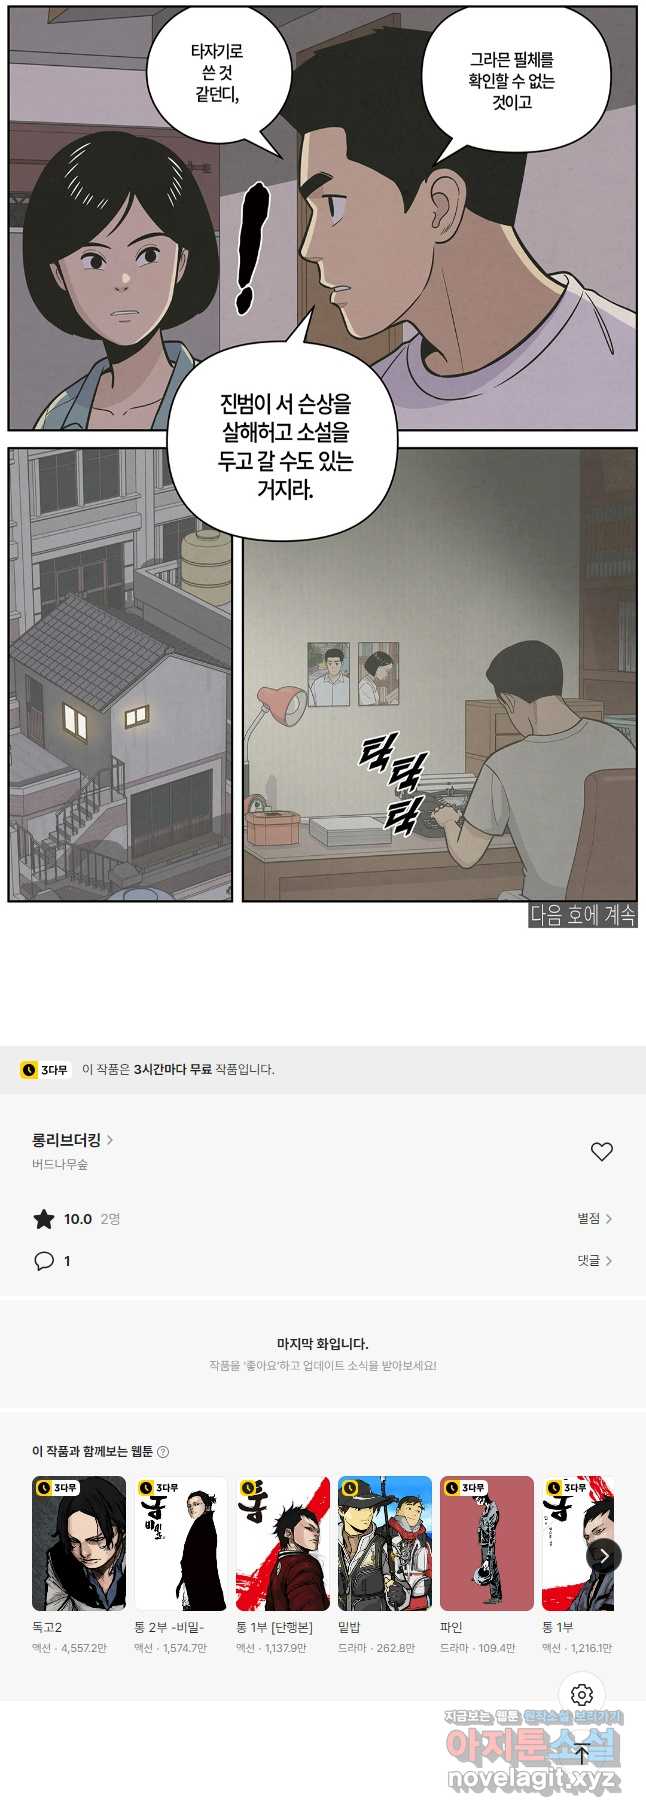Image resolution: width=646 pixels, height=1817 pixels.
Task: Click the 3다무 clock badge icon
Action: click(45, 1070)
